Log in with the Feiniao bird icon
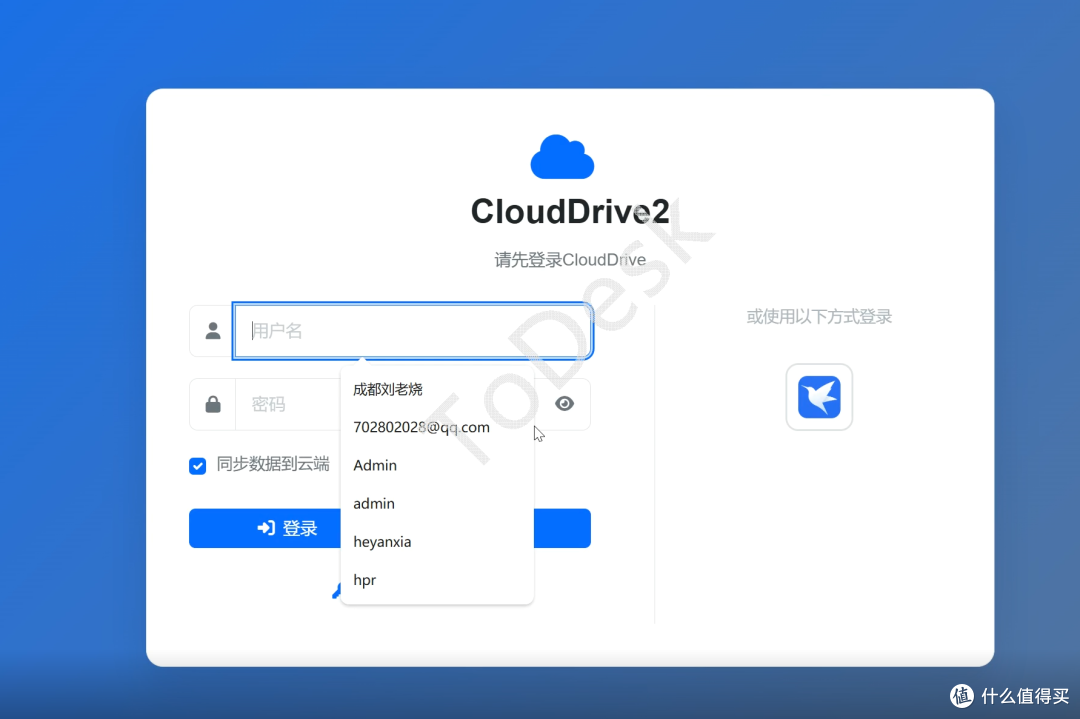 coord(819,397)
